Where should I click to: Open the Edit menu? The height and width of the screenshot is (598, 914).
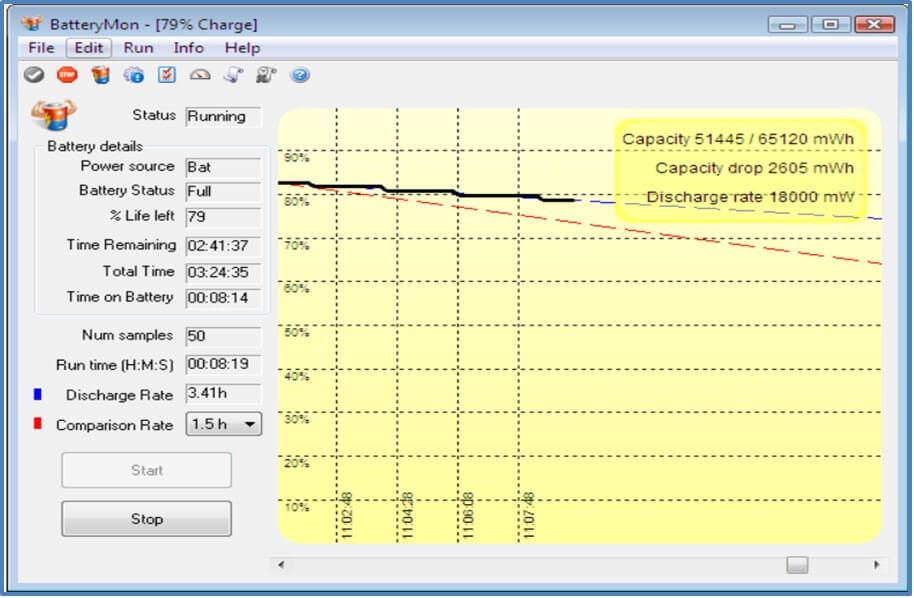click(89, 48)
